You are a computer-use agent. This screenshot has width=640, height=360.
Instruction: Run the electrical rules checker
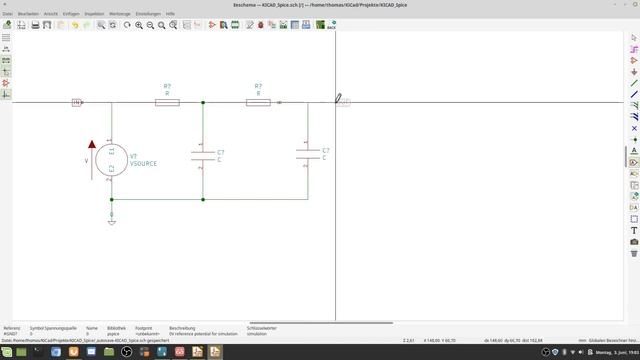point(261,25)
